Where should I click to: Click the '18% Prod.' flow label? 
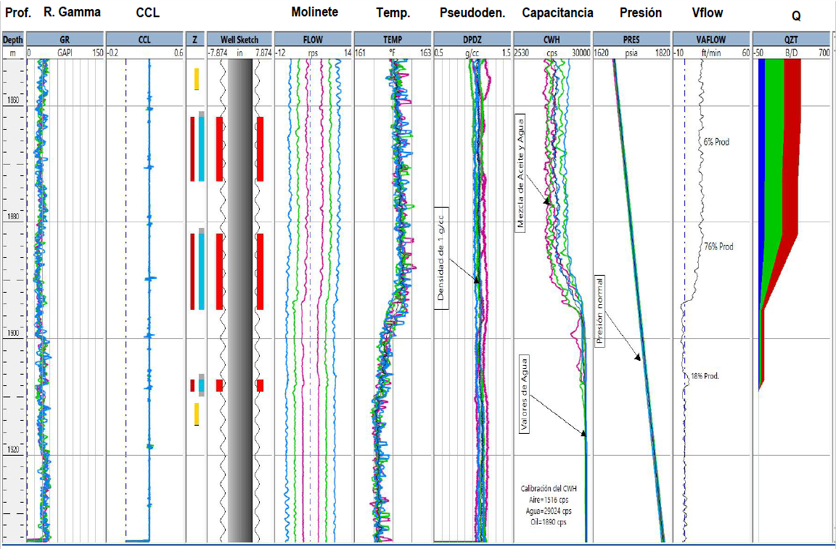tap(705, 376)
